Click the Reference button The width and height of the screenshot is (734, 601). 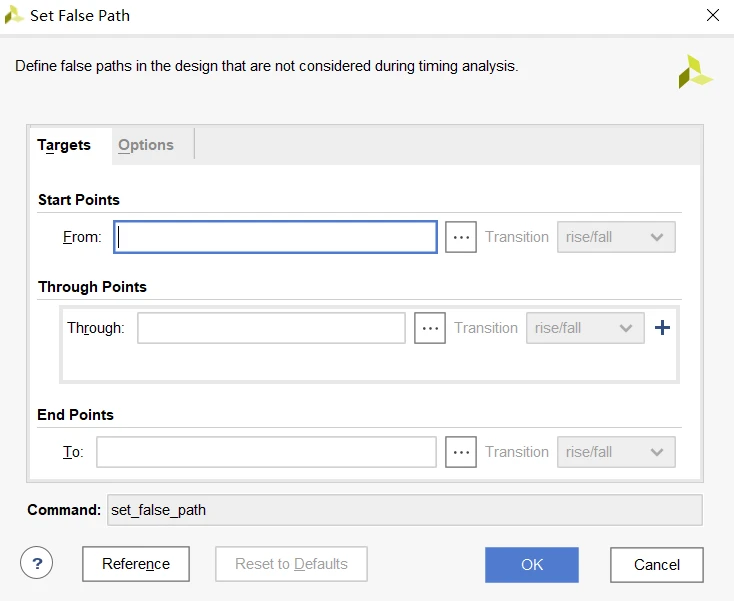[x=136, y=564]
